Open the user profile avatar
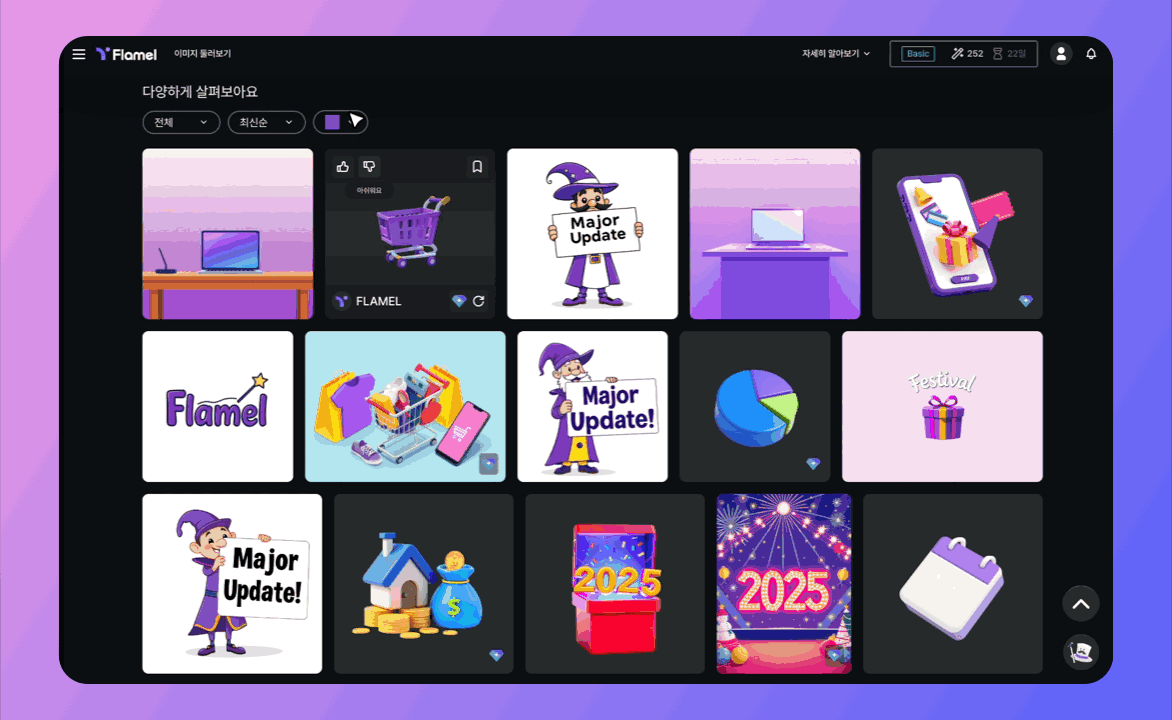 coord(1061,54)
